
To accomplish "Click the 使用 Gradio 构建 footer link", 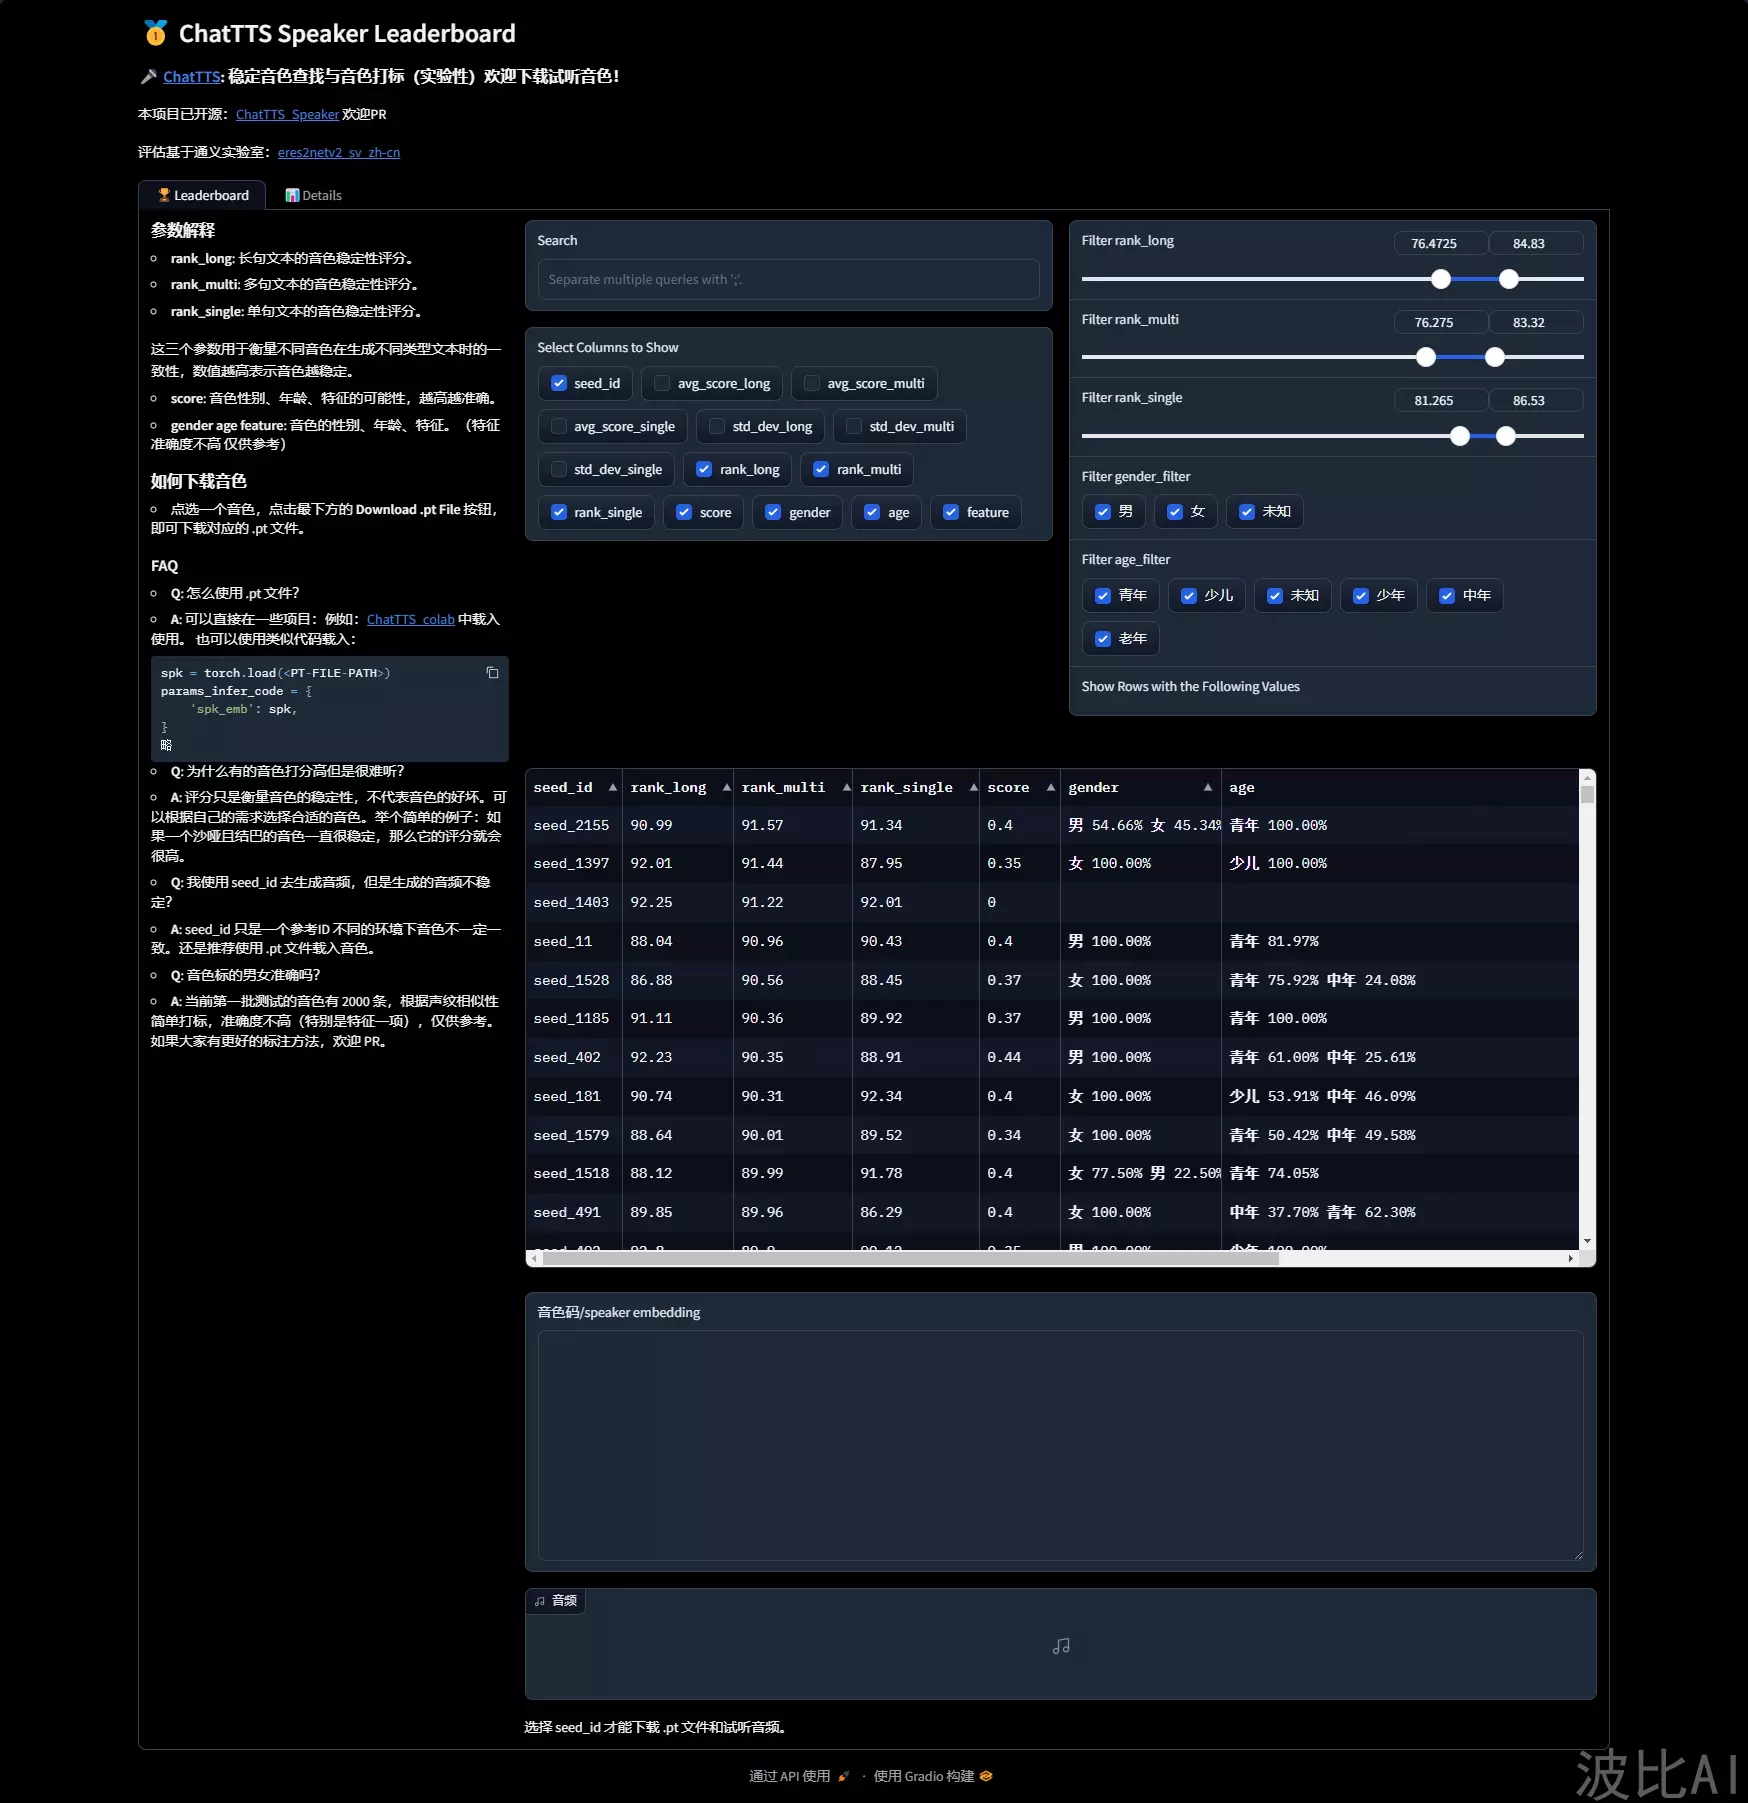I will click(x=933, y=1776).
